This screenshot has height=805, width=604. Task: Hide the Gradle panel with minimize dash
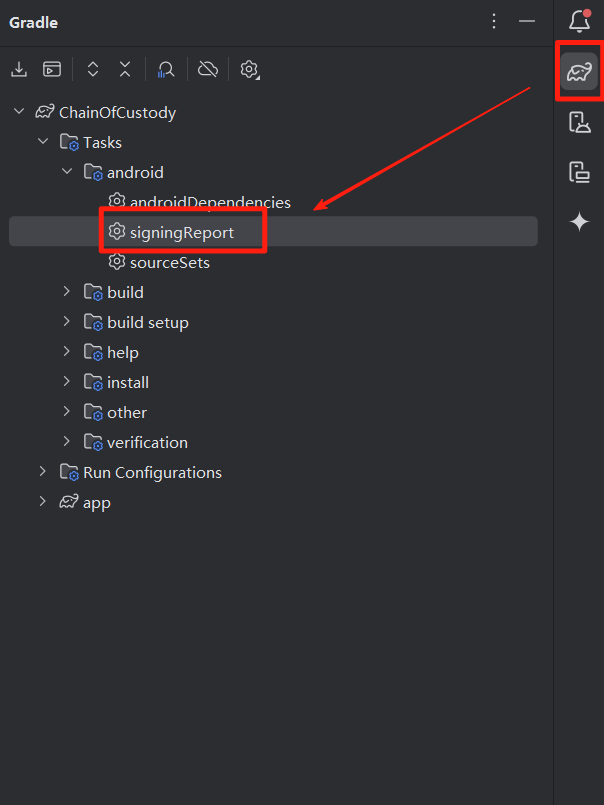click(526, 21)
